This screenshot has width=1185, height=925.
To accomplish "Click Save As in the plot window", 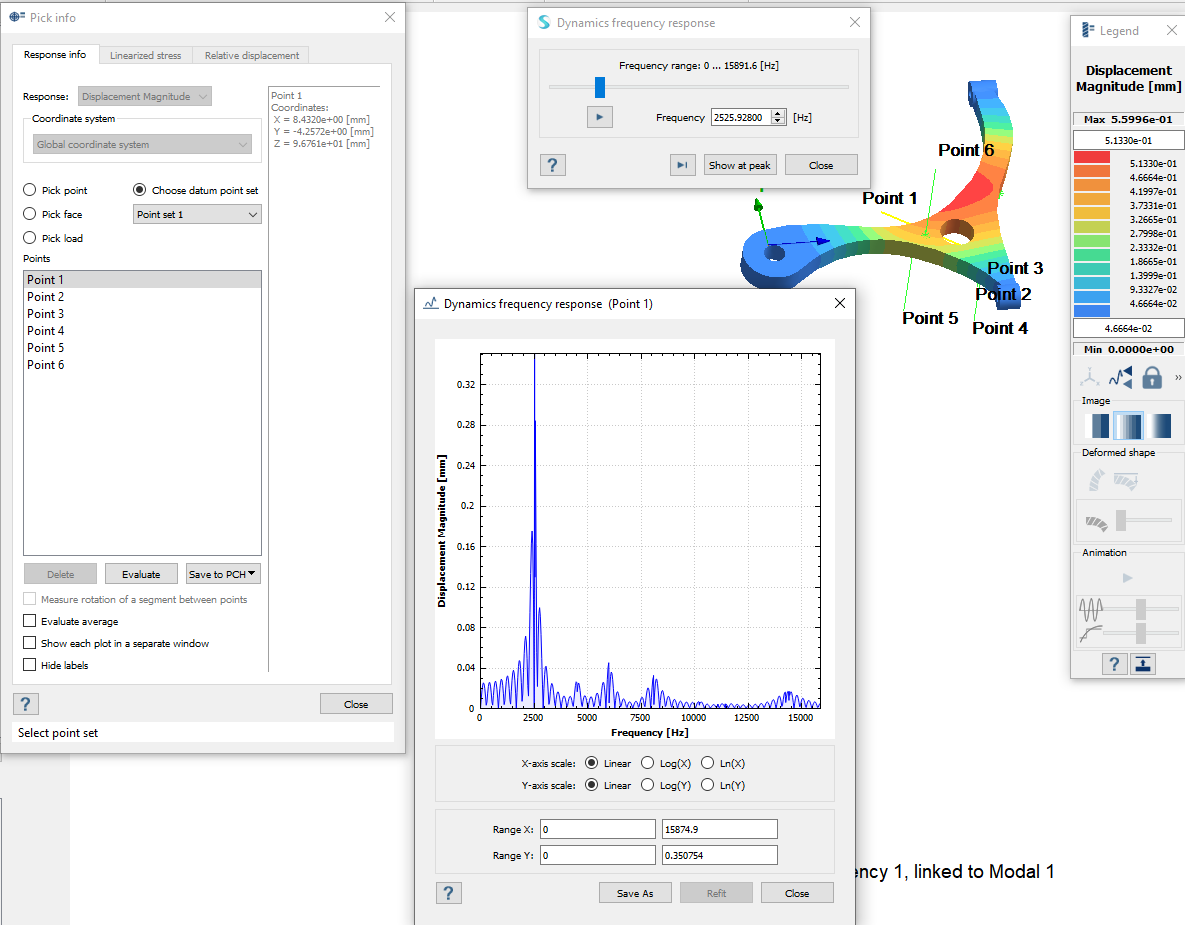I will 635,893.
